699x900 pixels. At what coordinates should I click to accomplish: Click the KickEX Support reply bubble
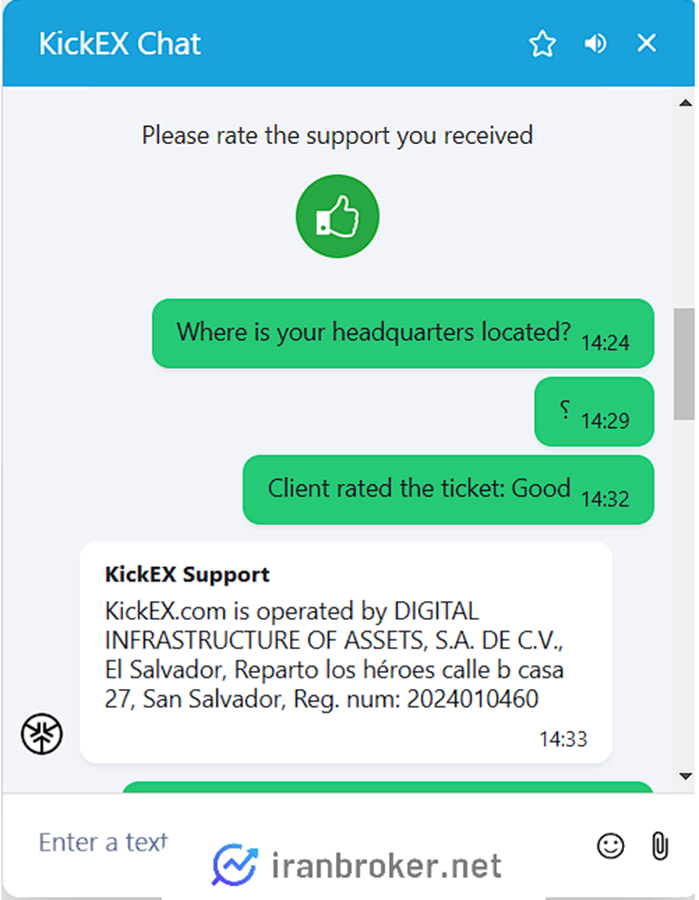[x=345, y=653]
